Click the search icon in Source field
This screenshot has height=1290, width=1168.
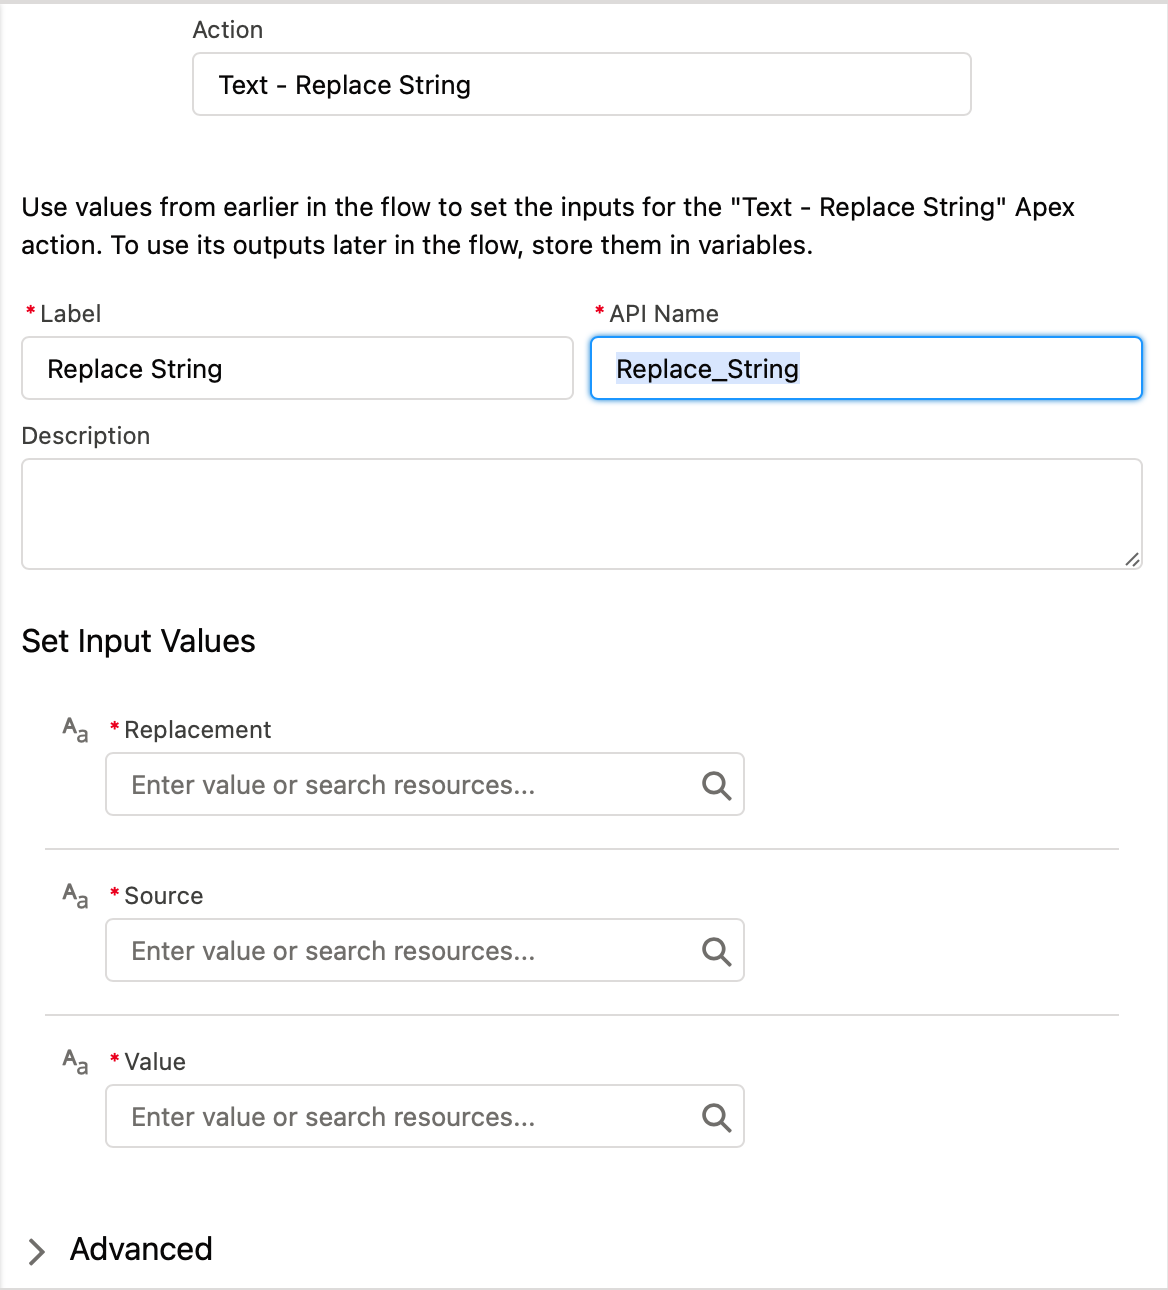[716, 951]
